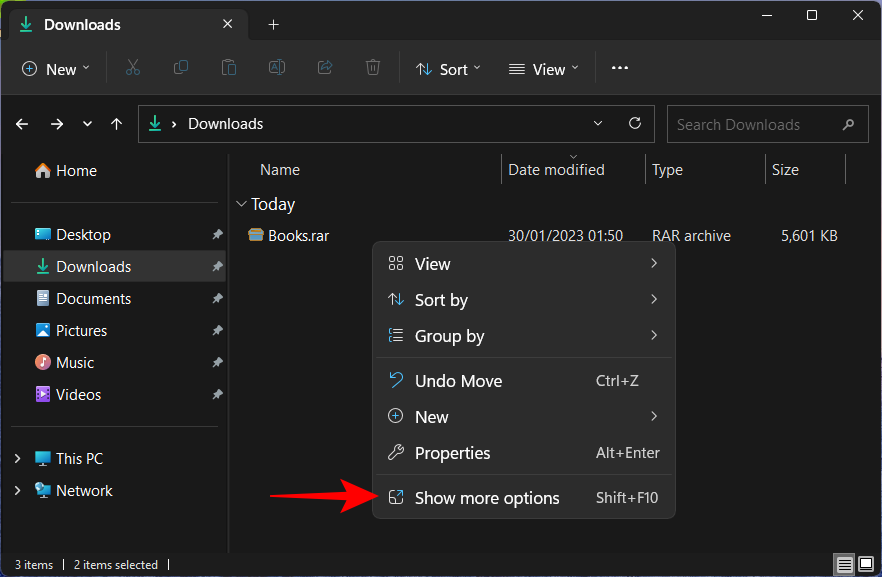This screenshot has height=577, width=882.
Task: Open the New button menu
Action: pyautogui.click(x=55, y=69)
